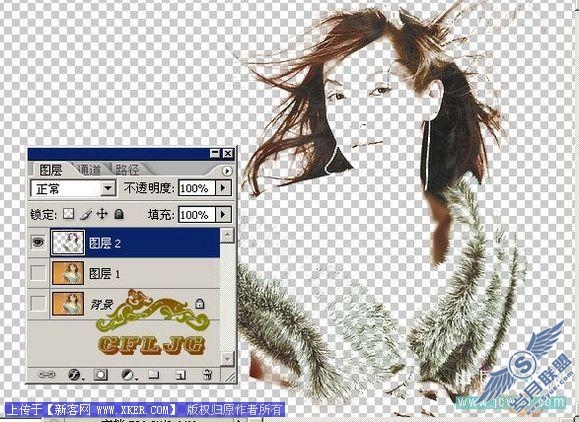579x422 pixels.
Task: Toggle lock all padlock icon
Action: (x=119, y=214)
